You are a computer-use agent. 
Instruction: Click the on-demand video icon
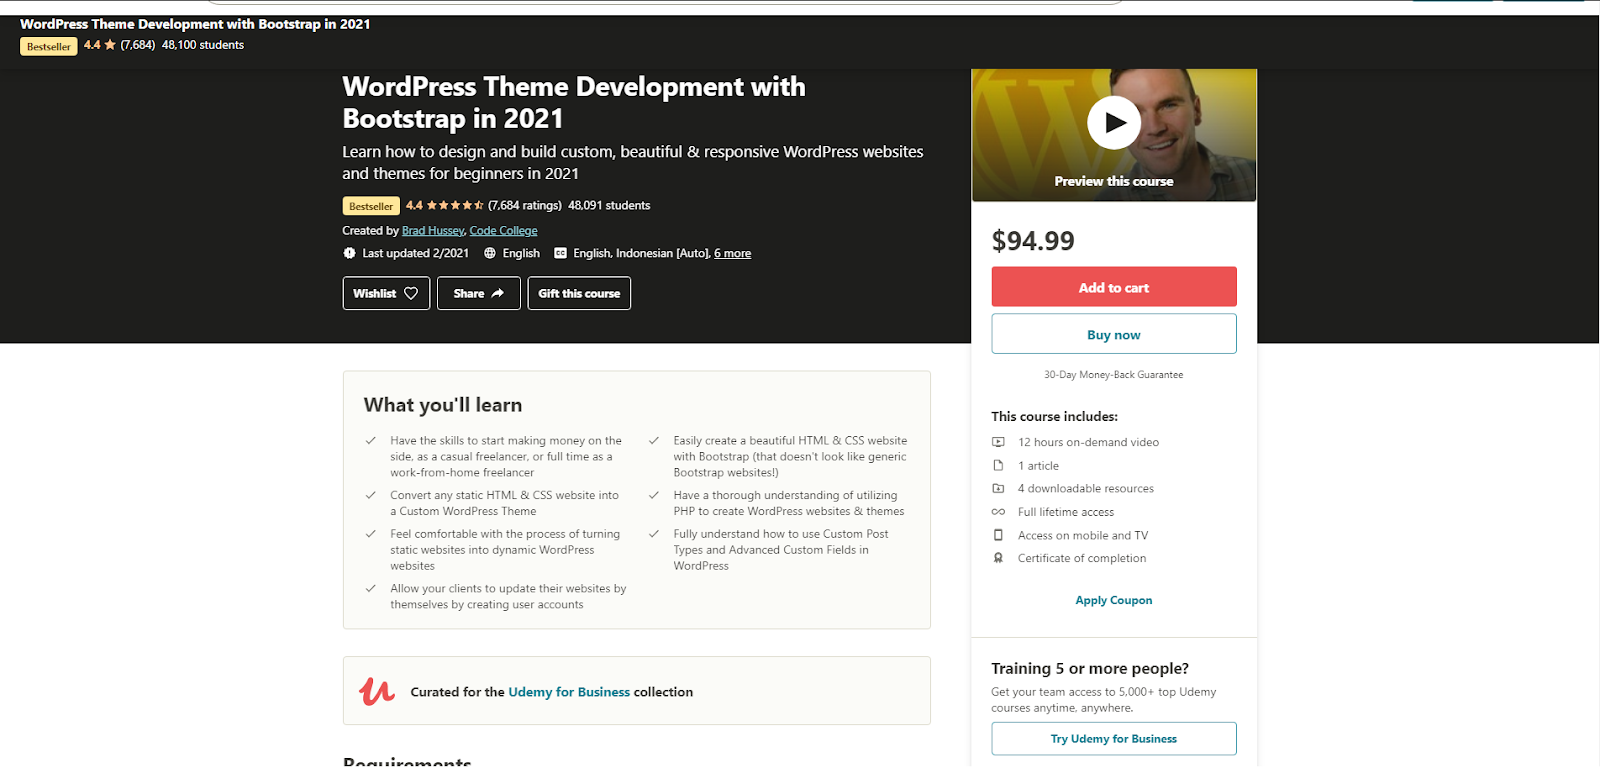coord(998,442)
